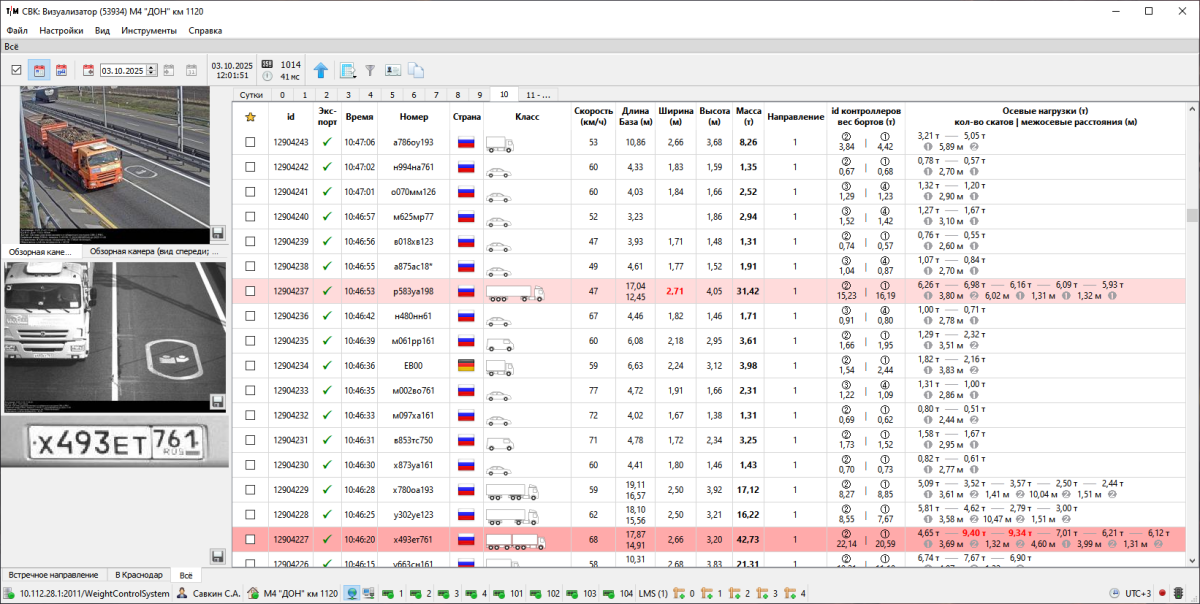Click the ID card toolbar icon
The width and height of the screenshot is (1200, 604).
click(x=393, y=70)
